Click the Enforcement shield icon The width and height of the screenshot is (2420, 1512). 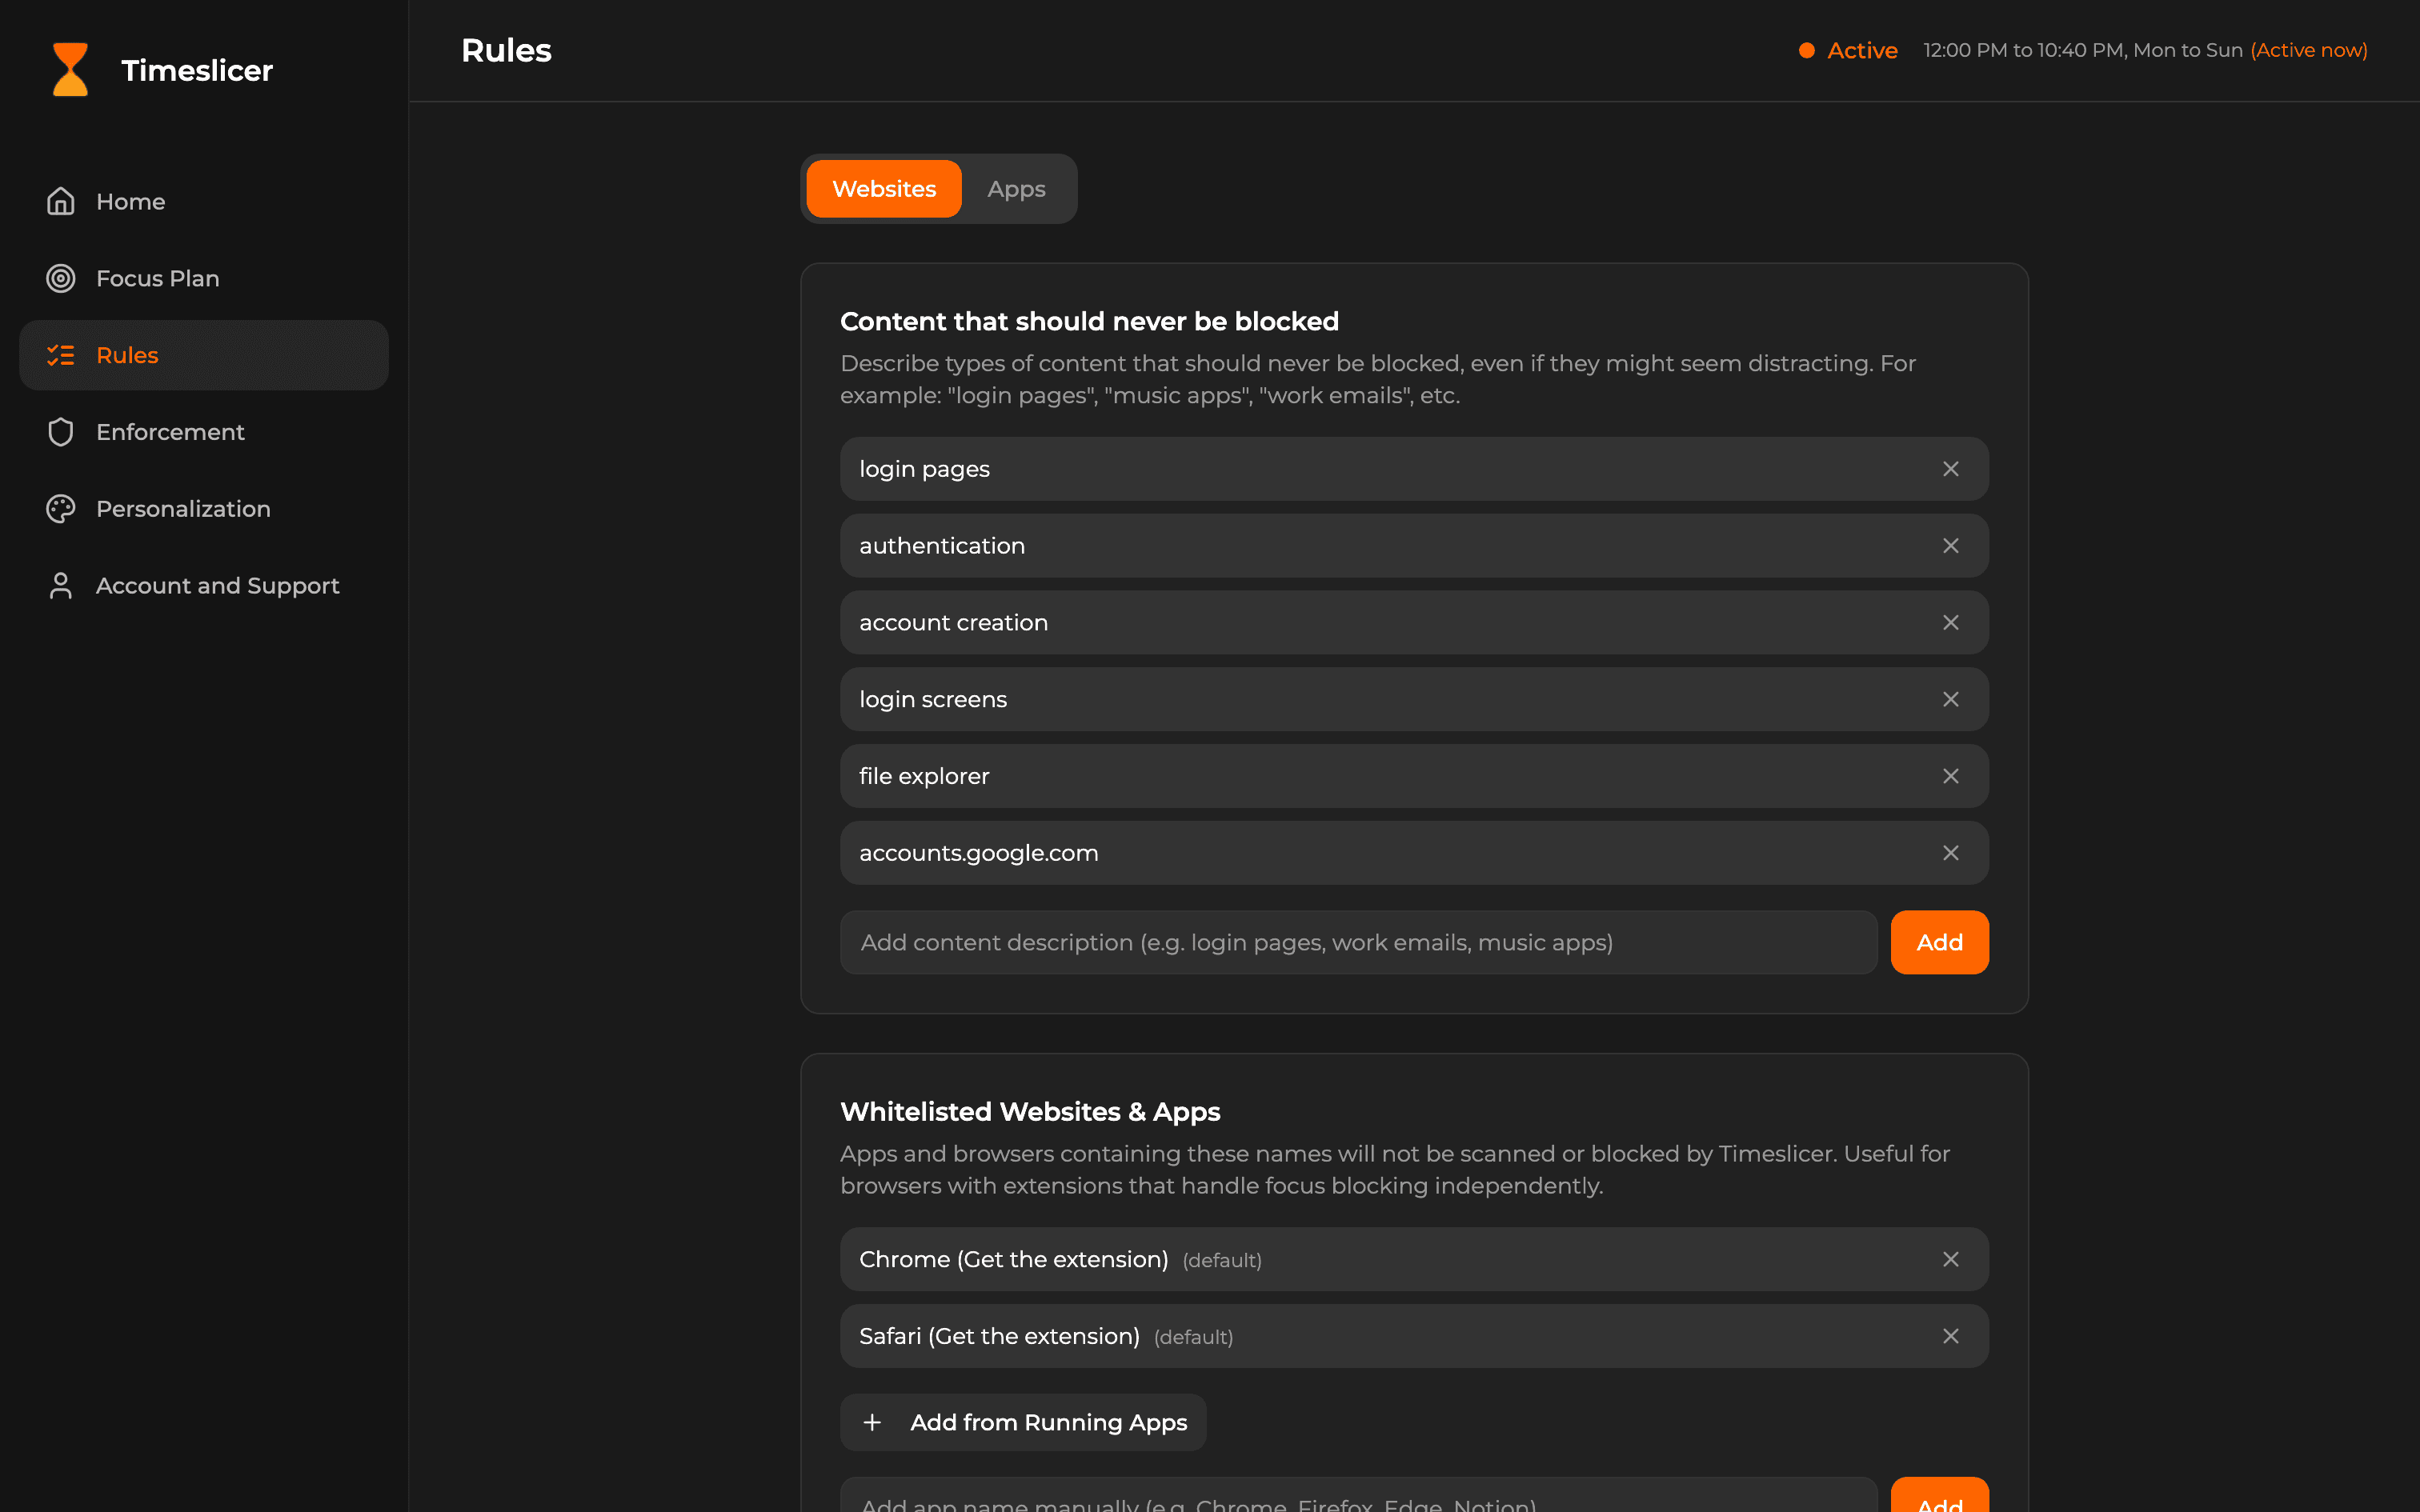pos(61,432)
